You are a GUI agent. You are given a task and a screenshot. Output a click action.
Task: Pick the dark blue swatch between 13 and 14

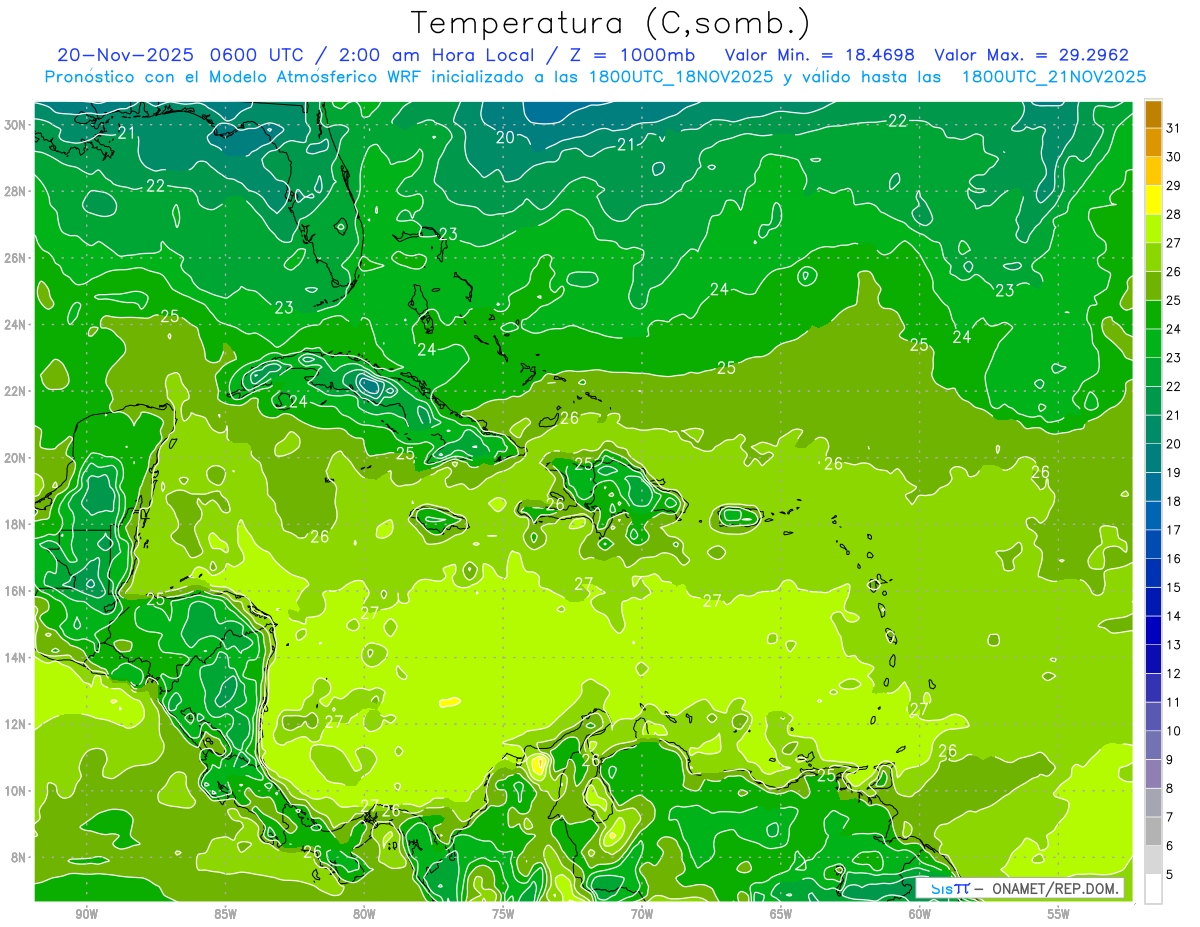(x=1153, y=631)
